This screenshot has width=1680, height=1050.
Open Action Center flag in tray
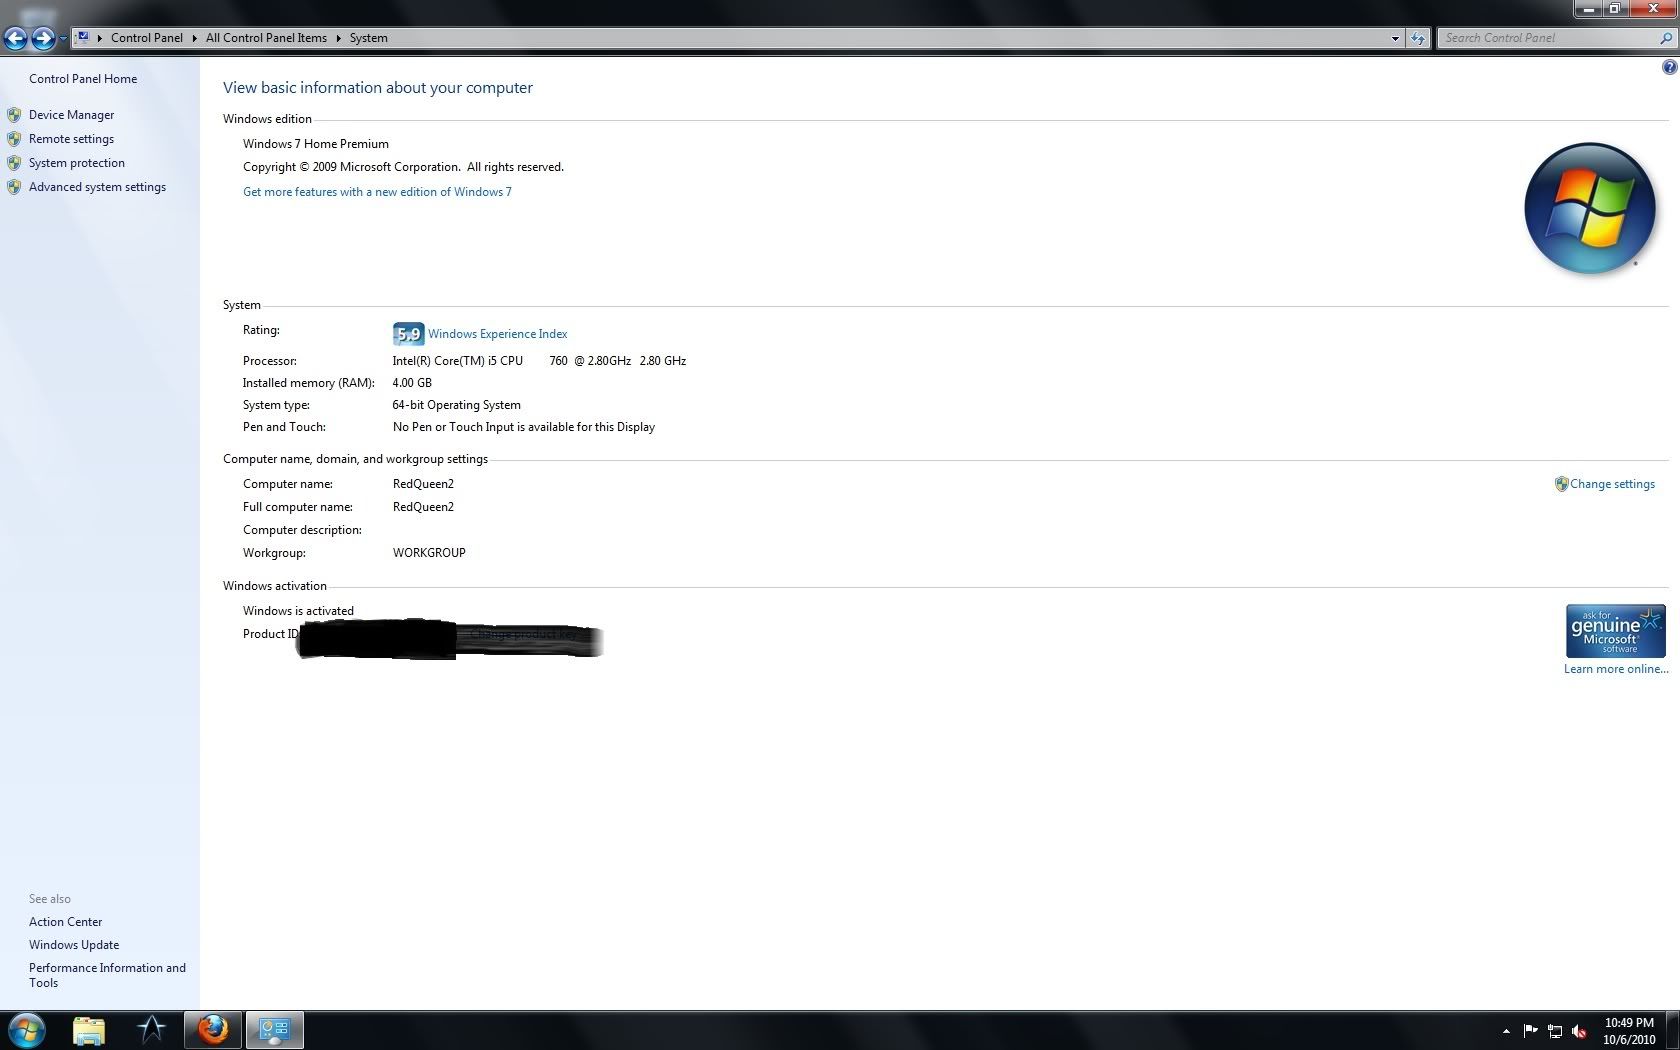[x=1530, y=1031]
